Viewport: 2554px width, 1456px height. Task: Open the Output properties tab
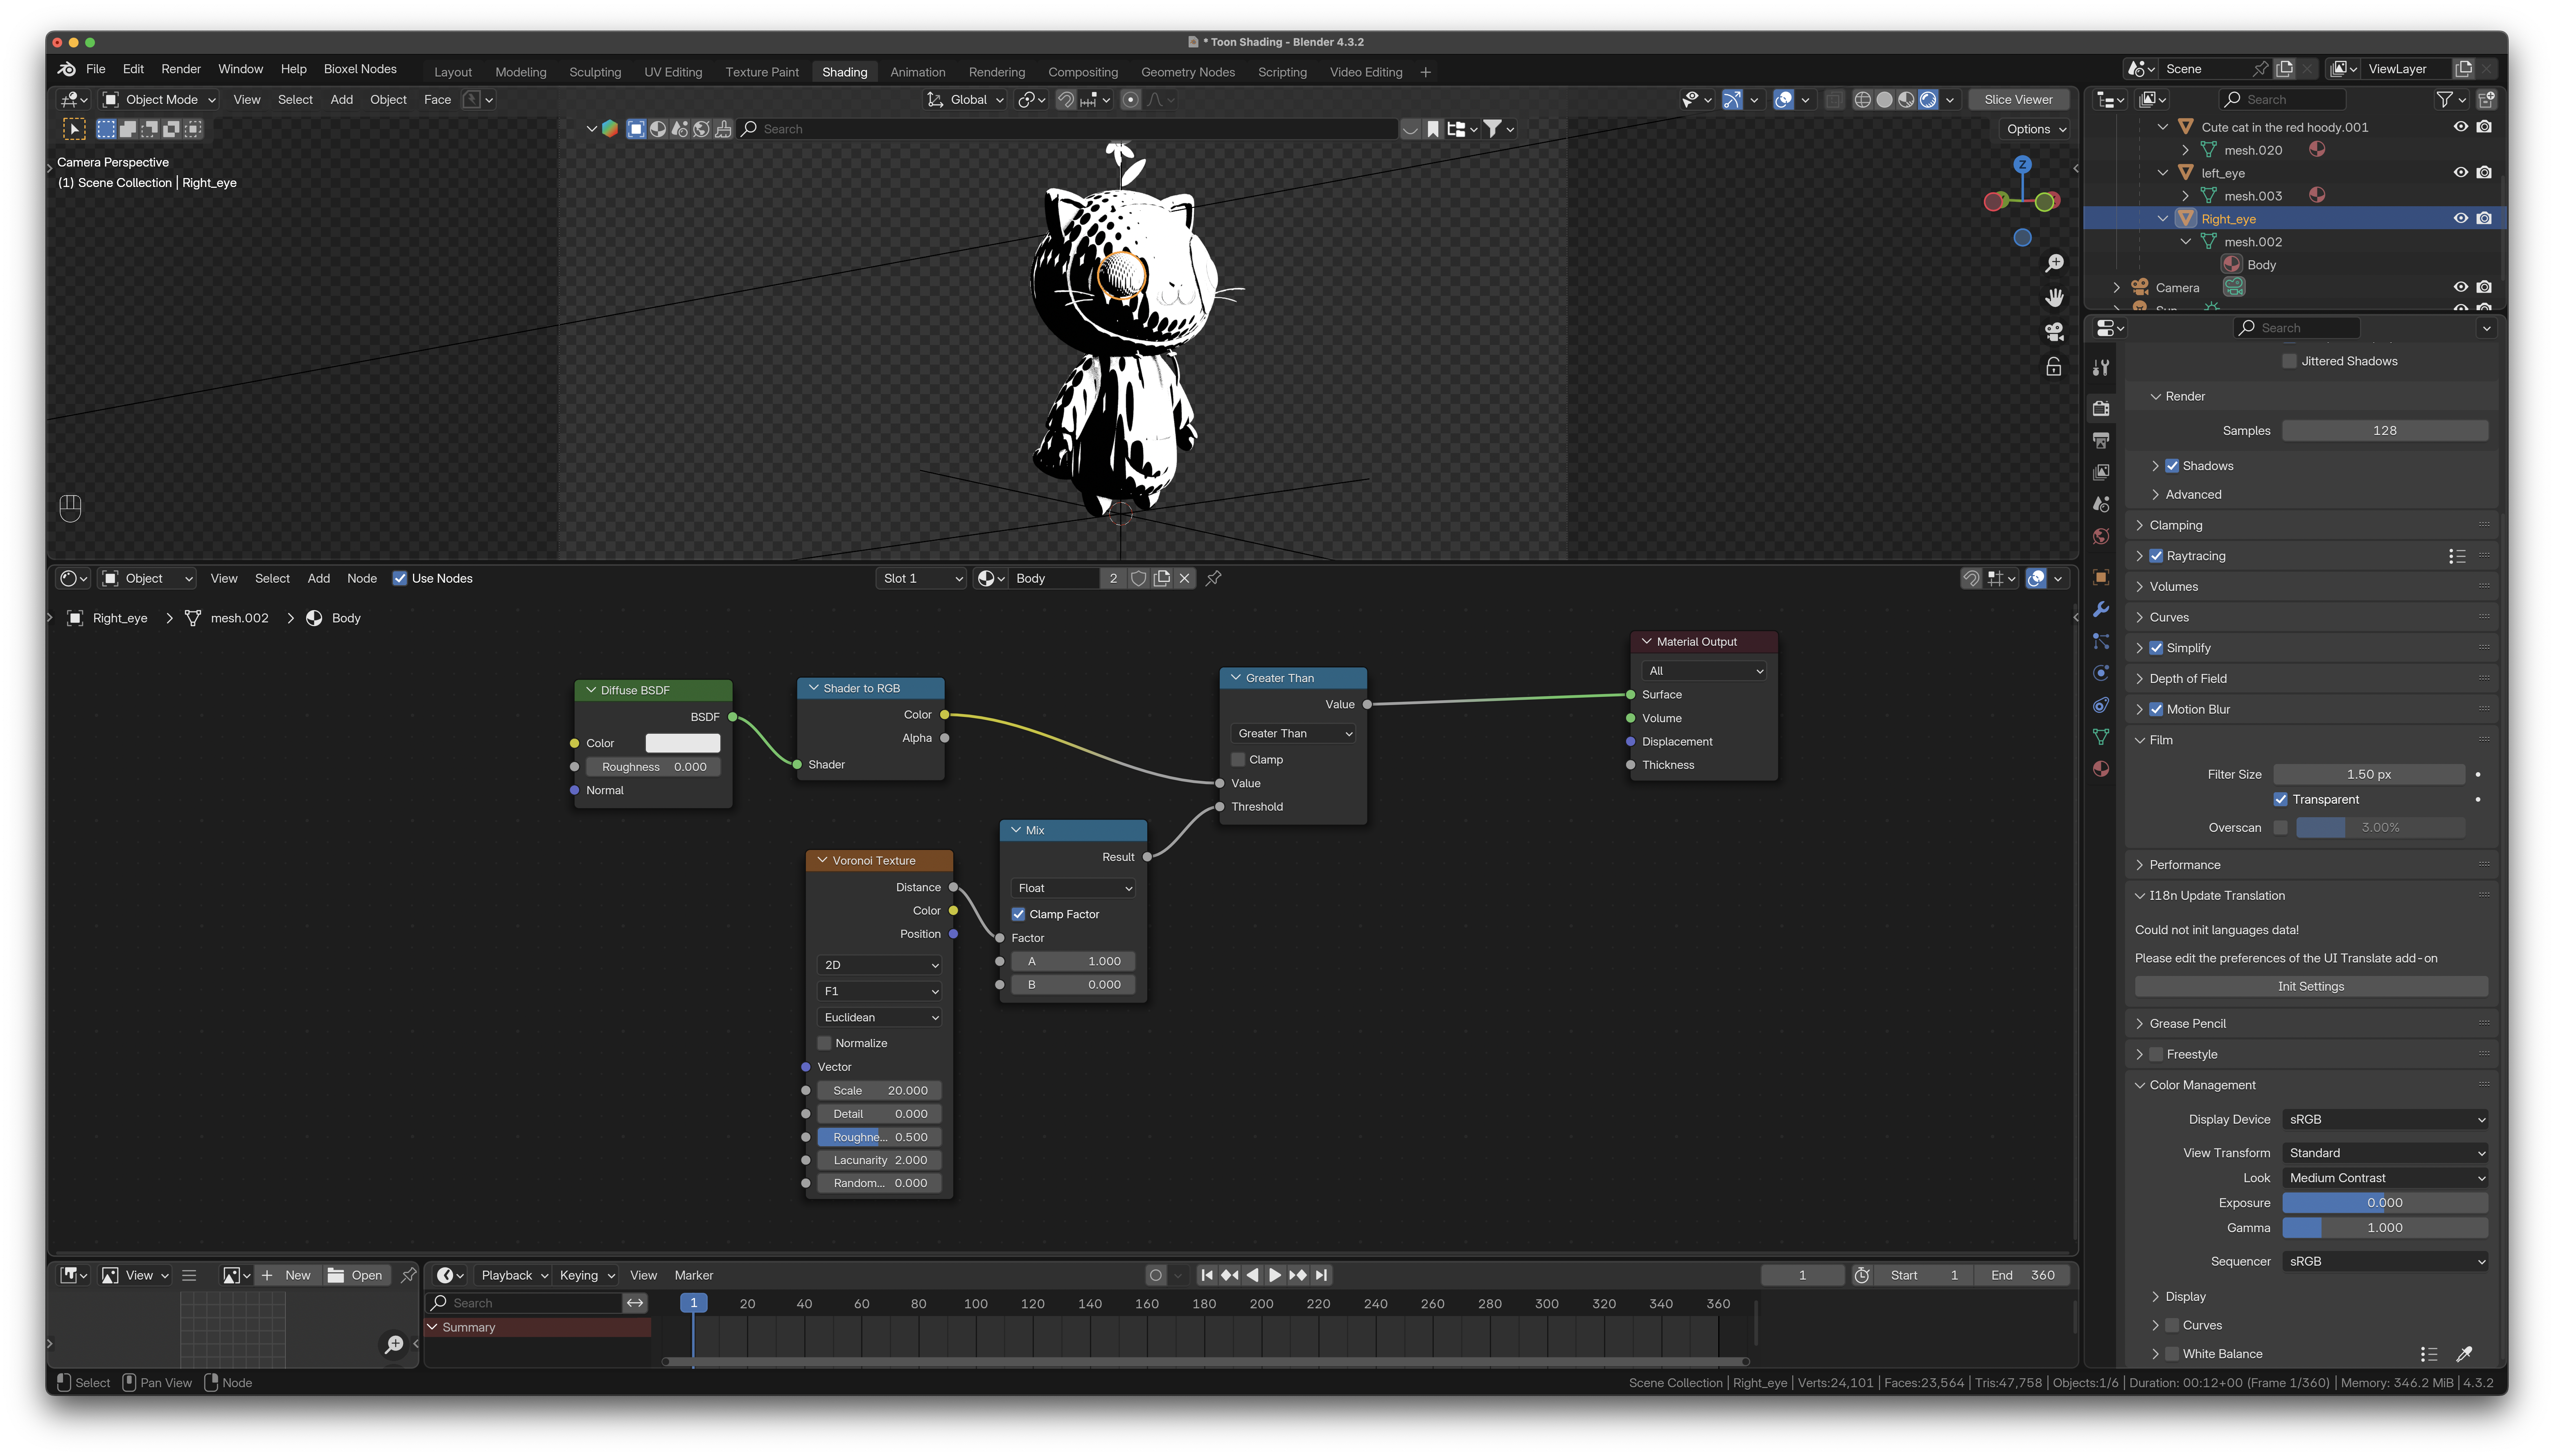pos(2101,440)
